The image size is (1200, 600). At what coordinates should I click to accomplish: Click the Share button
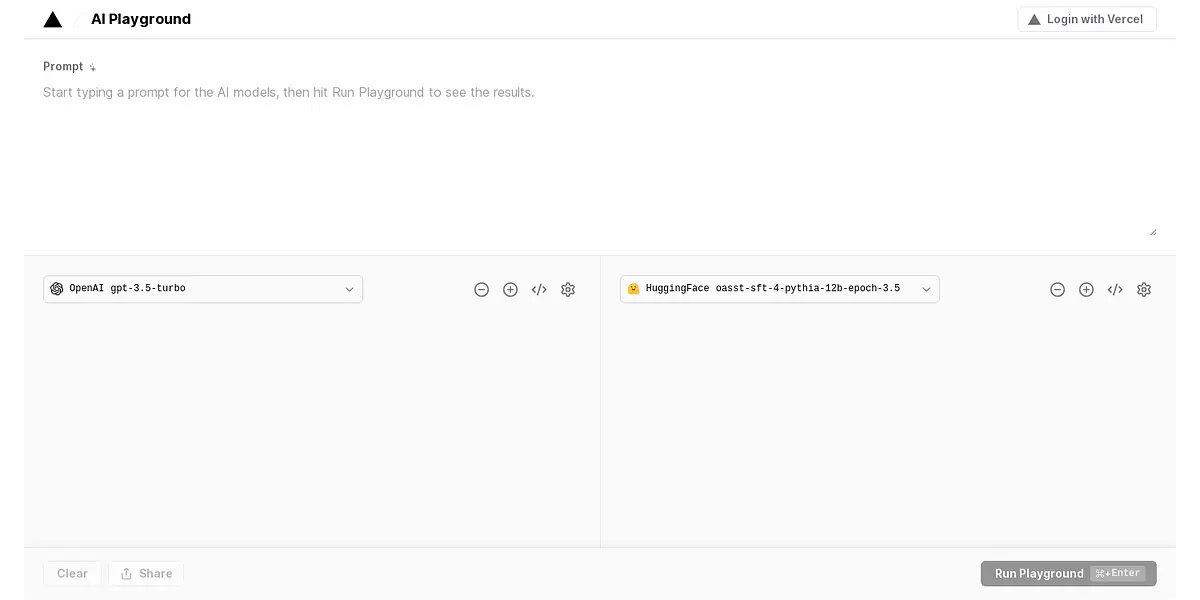tap(146, 573)
